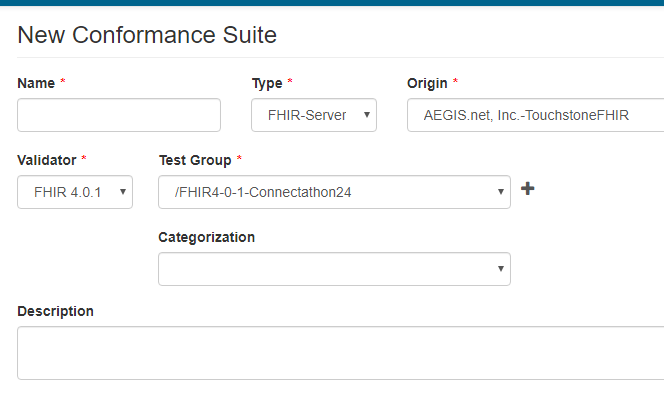Click the Validator field label
This screenshot has width=664, height=396.
(x=47, y=160)
